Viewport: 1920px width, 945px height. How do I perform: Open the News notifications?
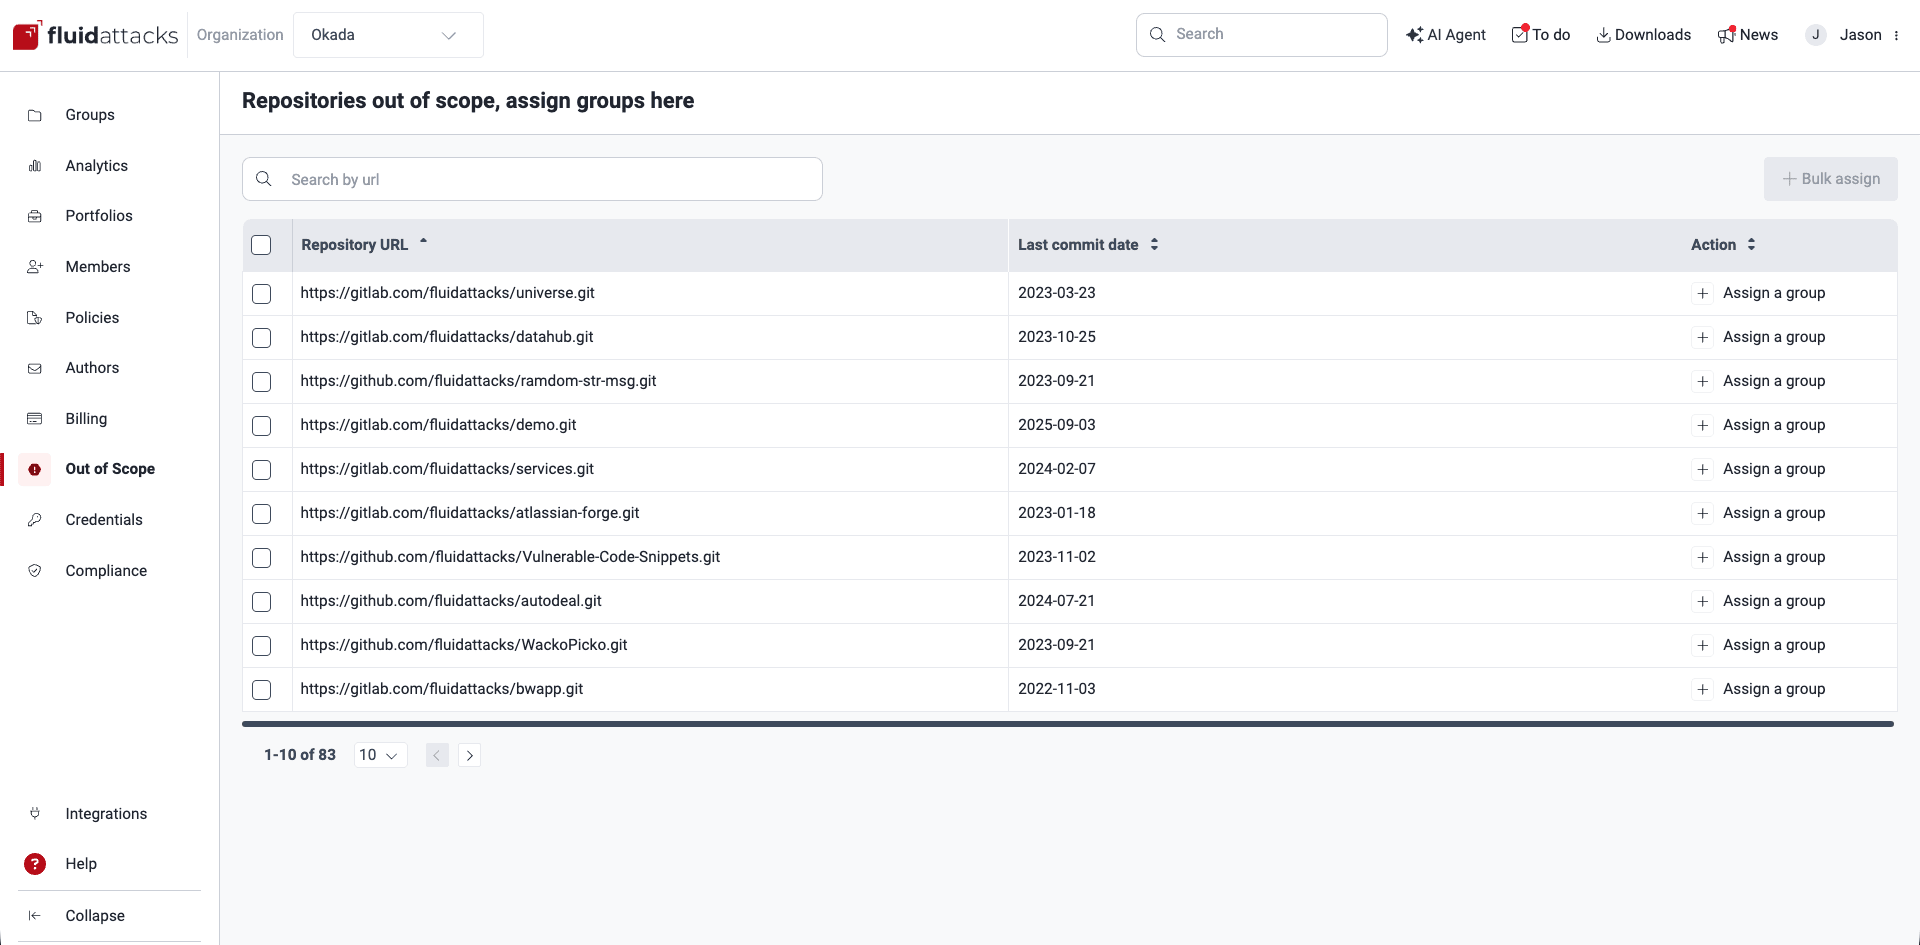pos(1748,34)
